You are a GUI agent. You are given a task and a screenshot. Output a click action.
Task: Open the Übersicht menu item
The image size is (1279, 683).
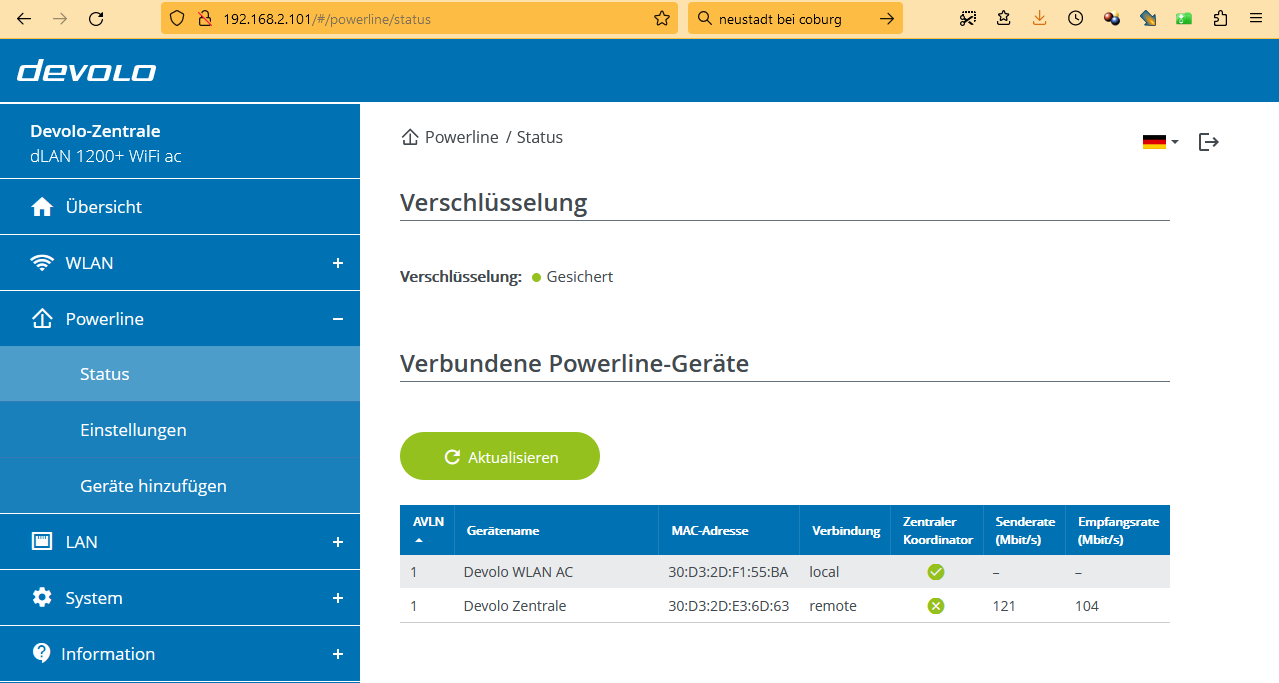[x=180, y=207]
